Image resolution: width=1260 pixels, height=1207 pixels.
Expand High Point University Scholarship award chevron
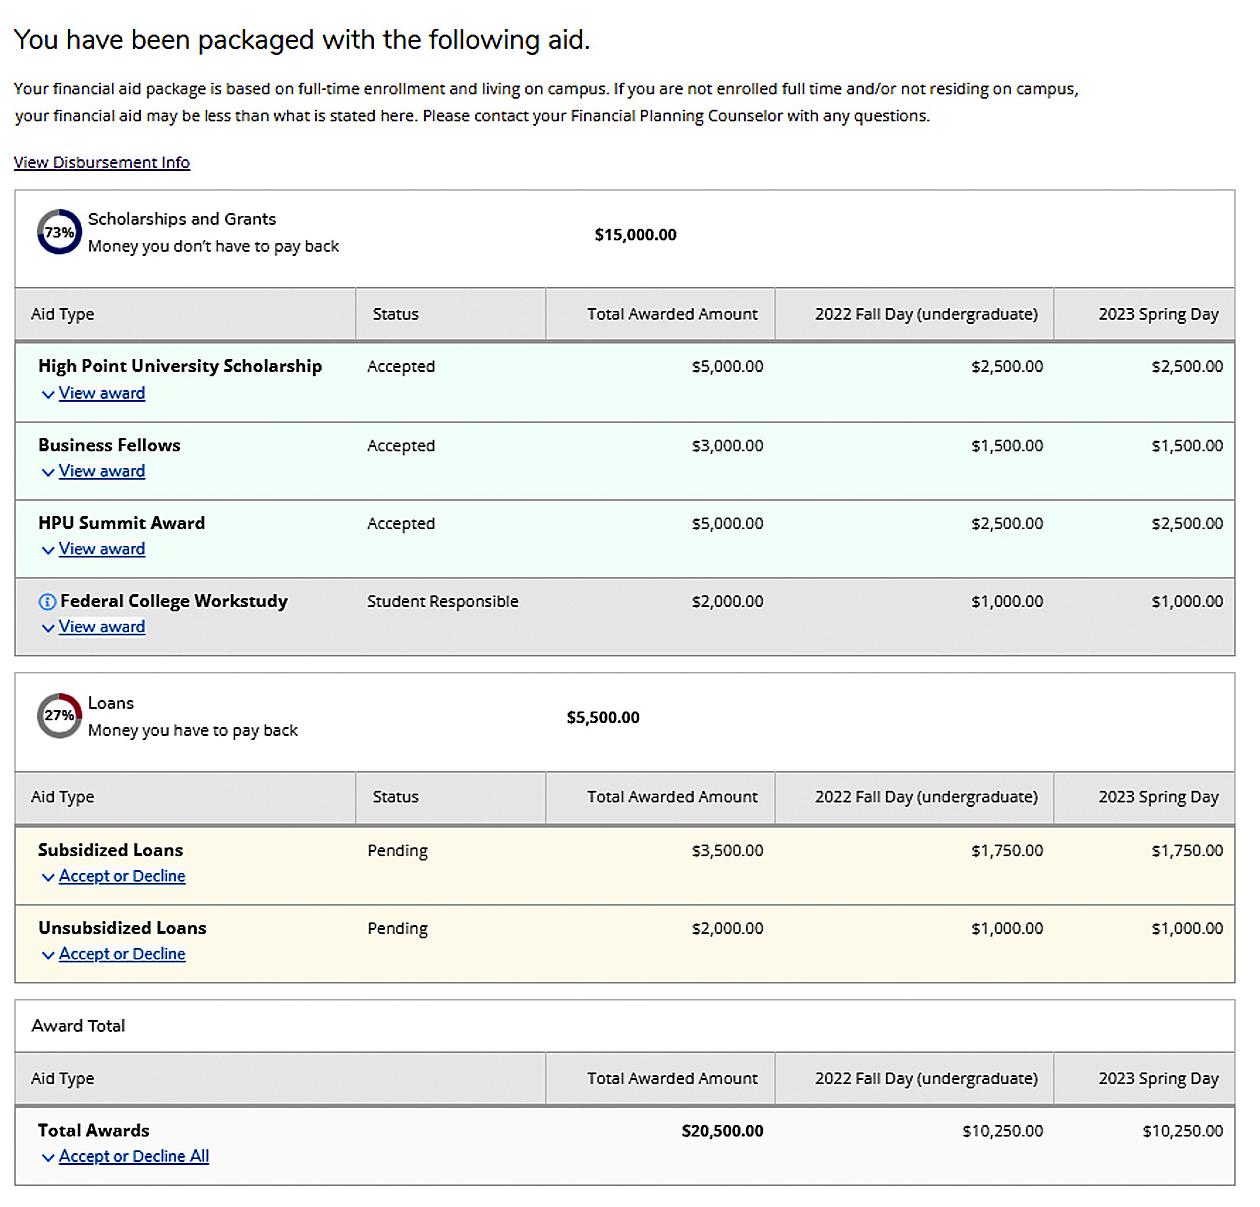click(x=48, y=395)
